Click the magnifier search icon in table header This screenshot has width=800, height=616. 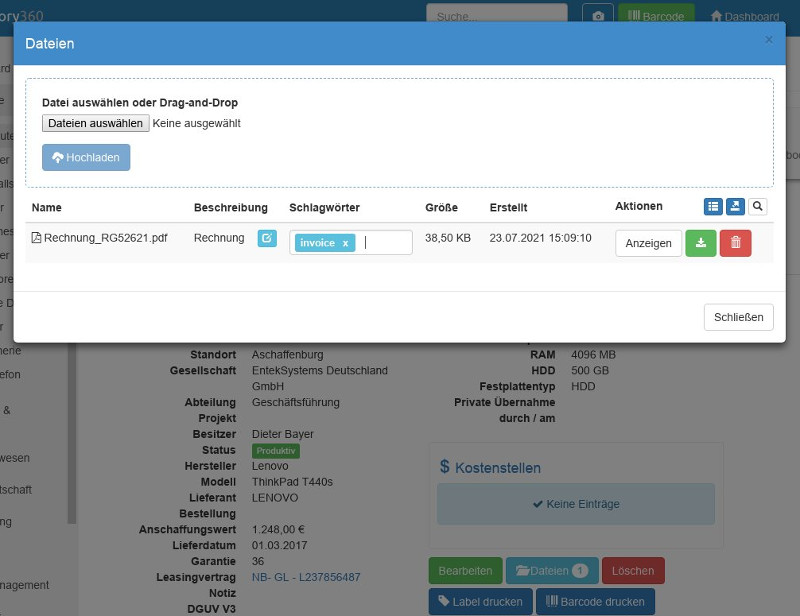[757, 206]
